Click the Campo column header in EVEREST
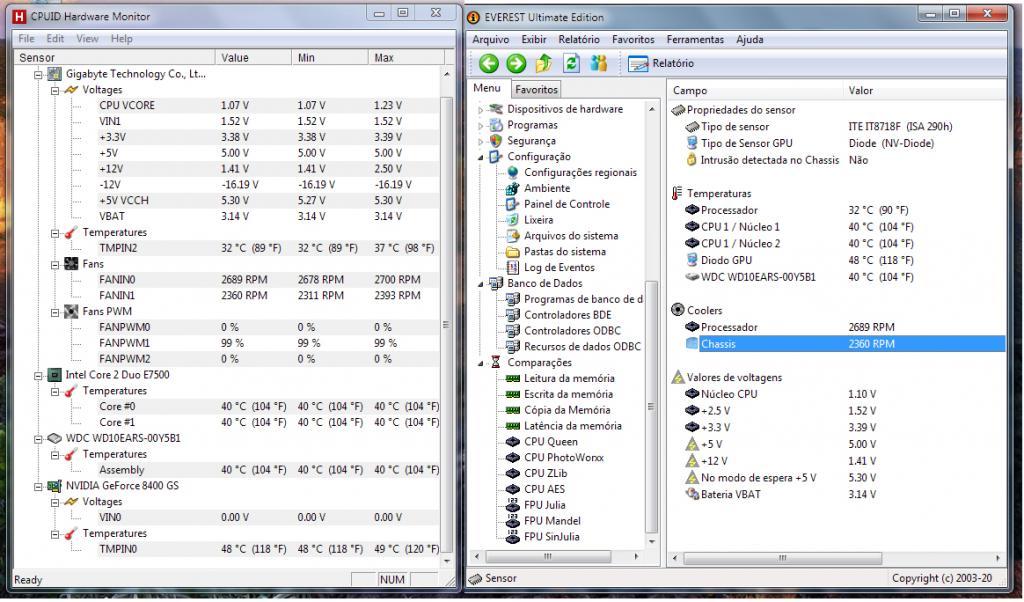This screenshot has width=1024, height=602. tap(756, 90)
